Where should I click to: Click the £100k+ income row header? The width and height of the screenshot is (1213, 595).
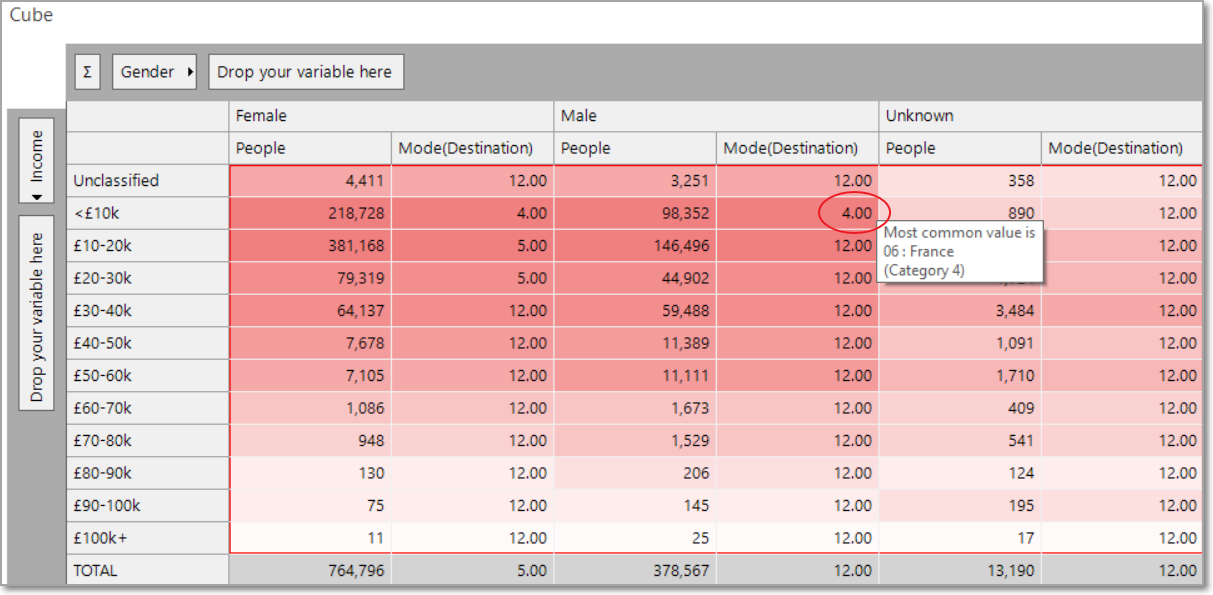point(148,538)
